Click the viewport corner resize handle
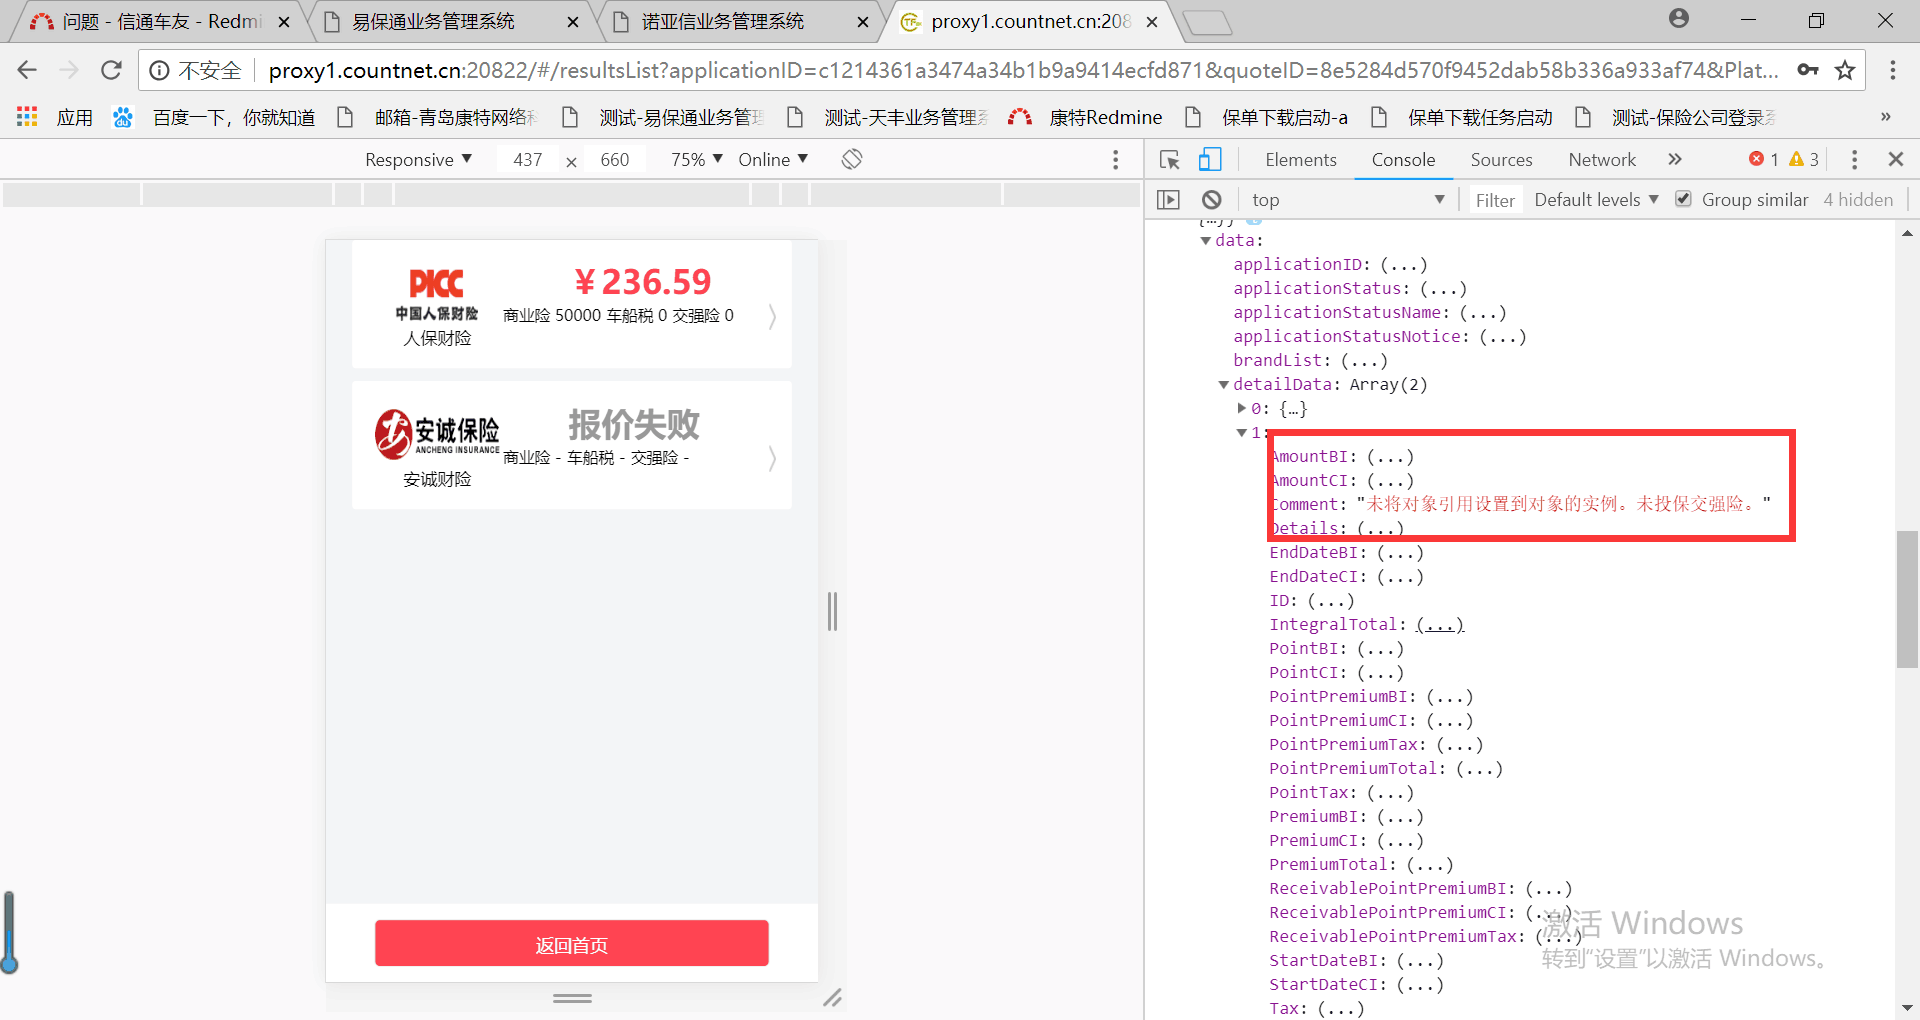1920x1020 pixels. [x=832, y=998]
